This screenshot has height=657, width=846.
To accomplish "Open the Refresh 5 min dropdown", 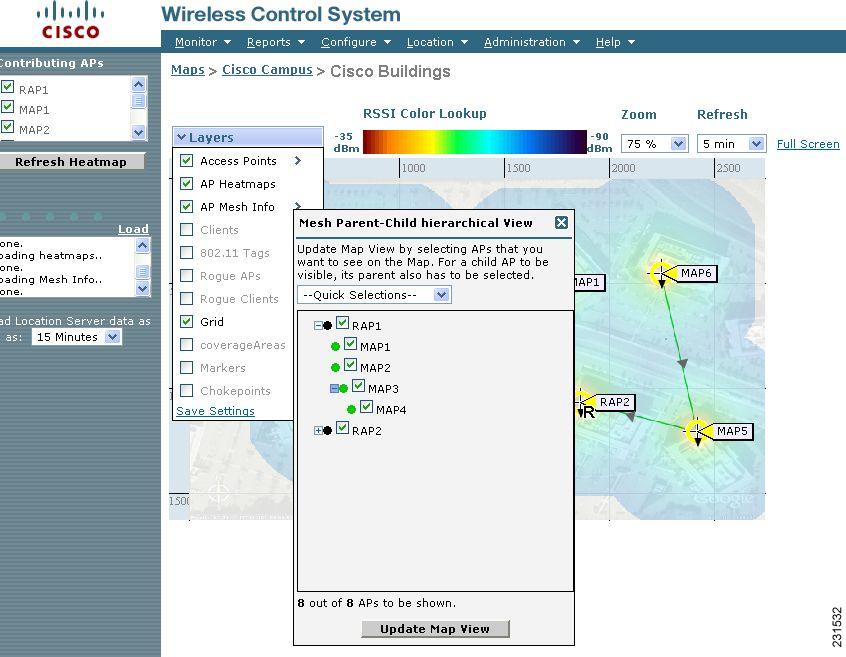I will coord(731,143).
